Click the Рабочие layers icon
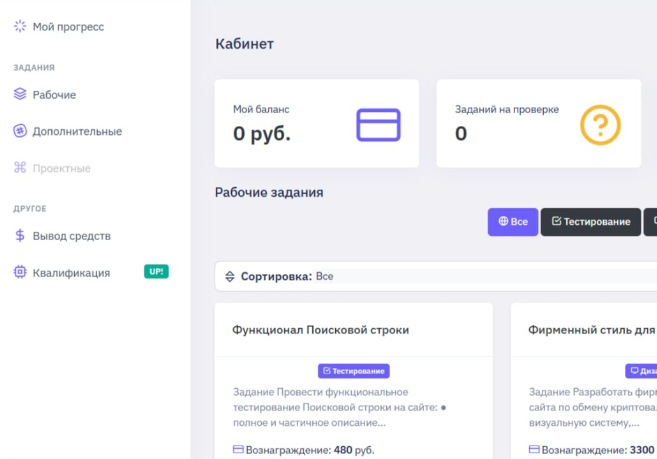 [20, 94]
